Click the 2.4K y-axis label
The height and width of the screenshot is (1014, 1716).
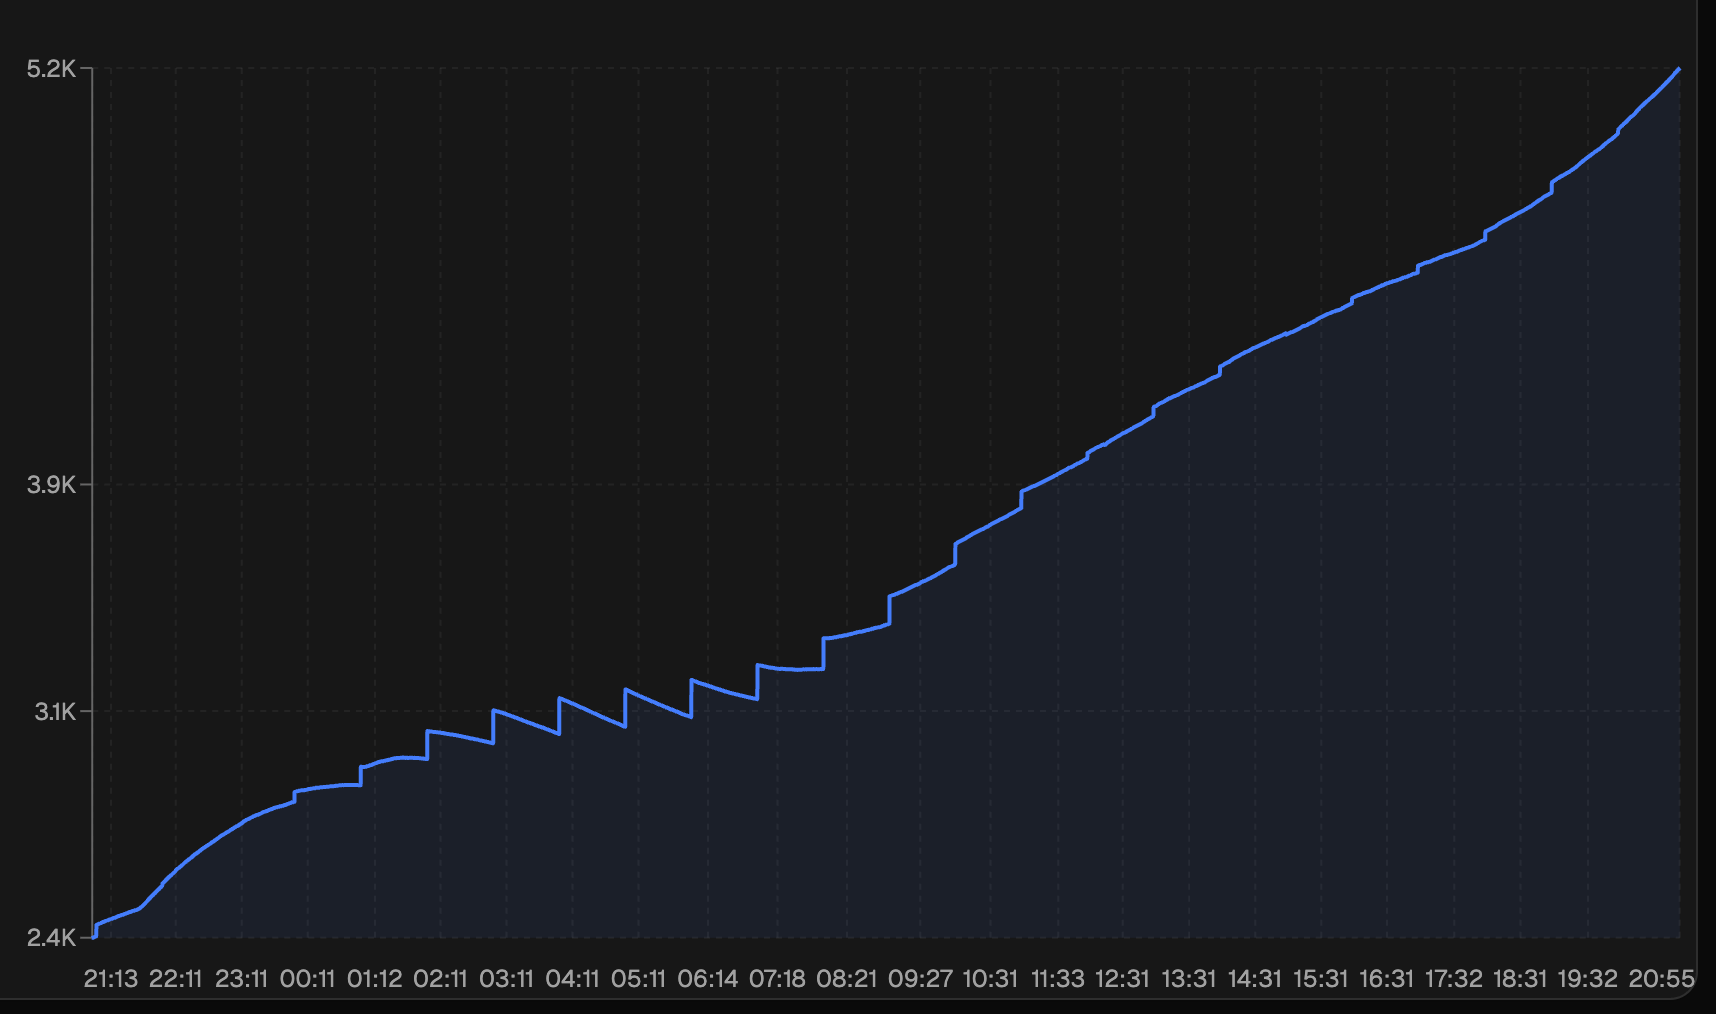tap(51, 938)
